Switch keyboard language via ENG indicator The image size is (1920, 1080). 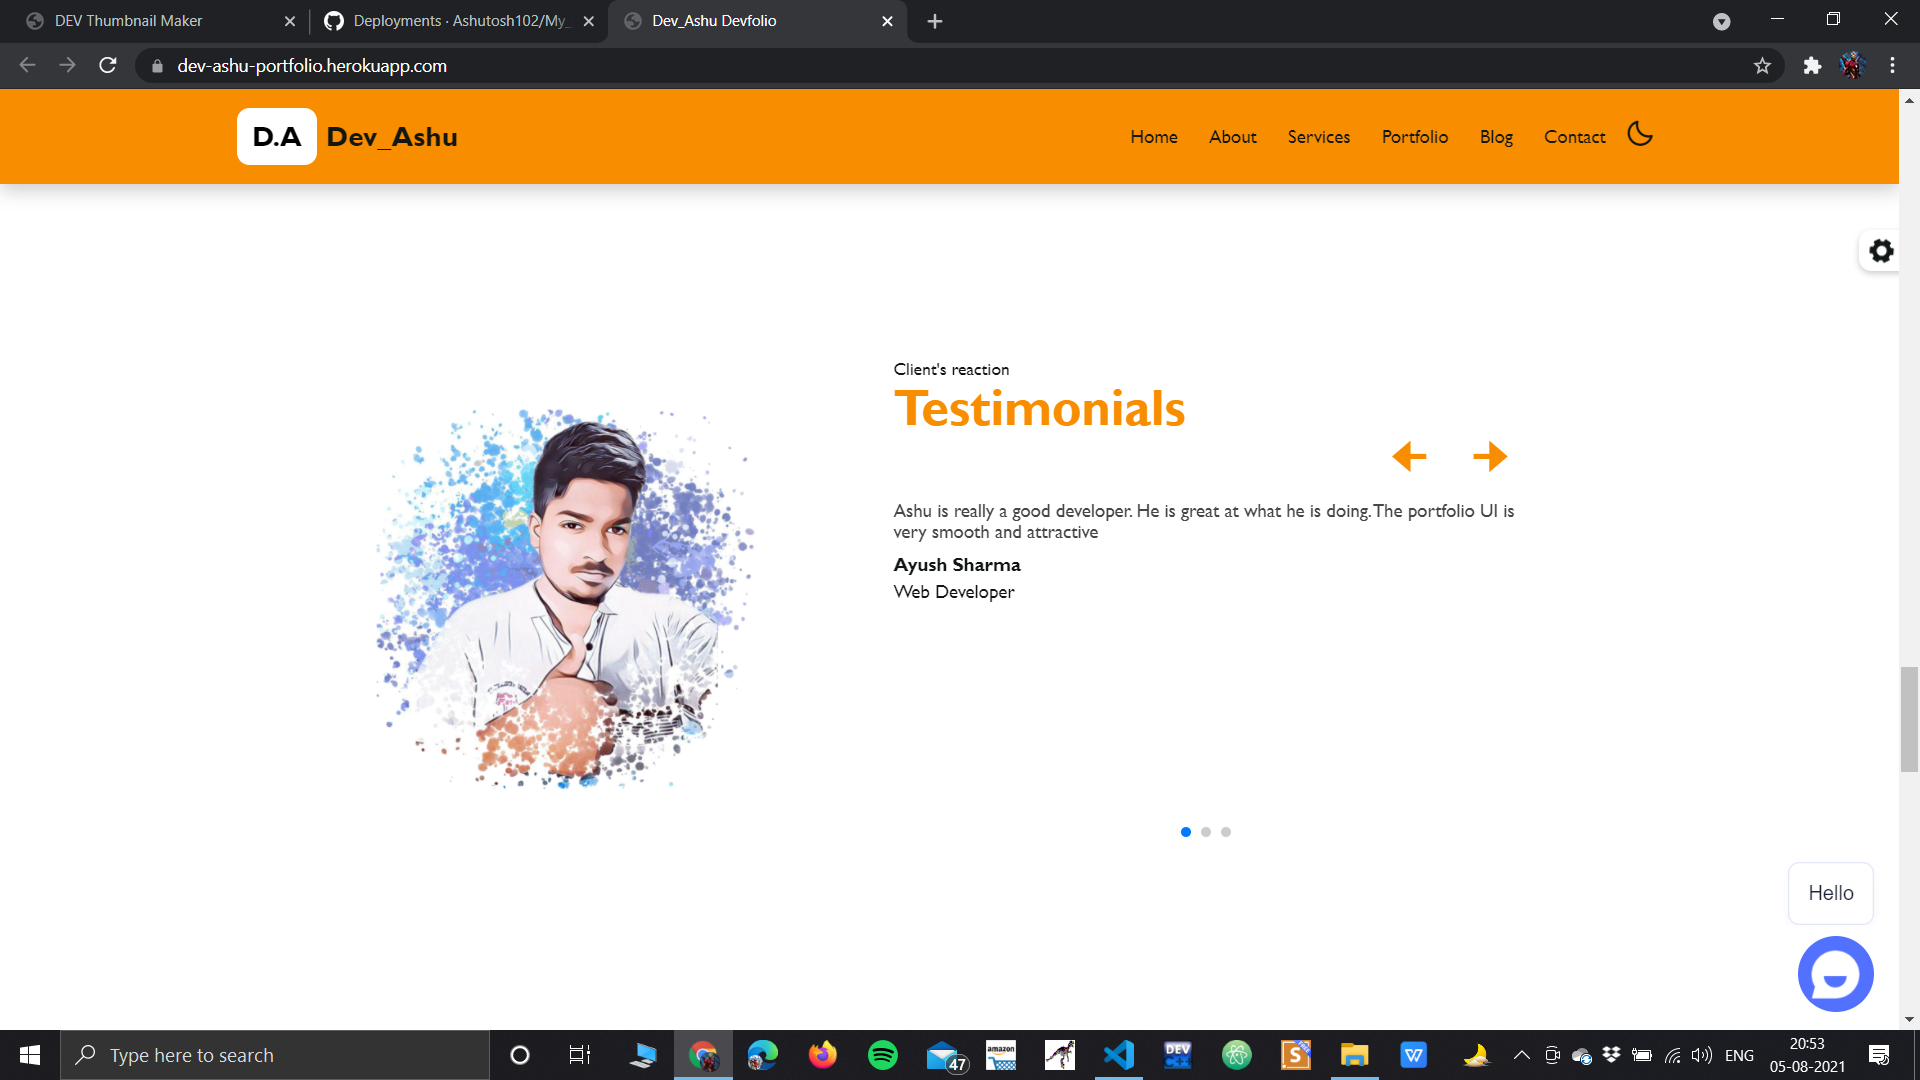(x=1740, y=1055)
